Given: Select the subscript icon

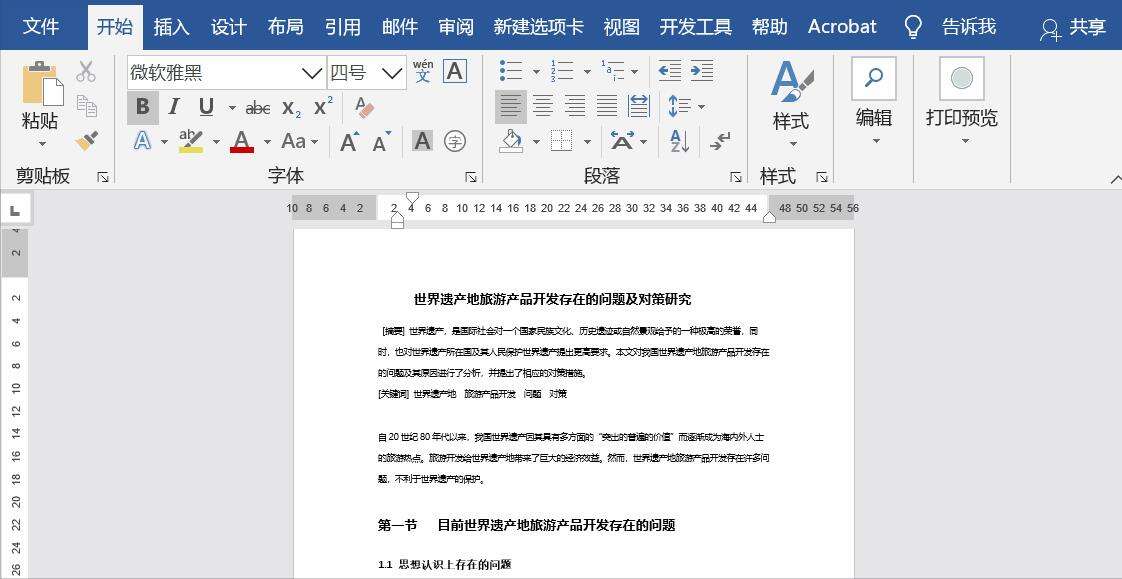Looking at the screenshot, I should 289,107.
